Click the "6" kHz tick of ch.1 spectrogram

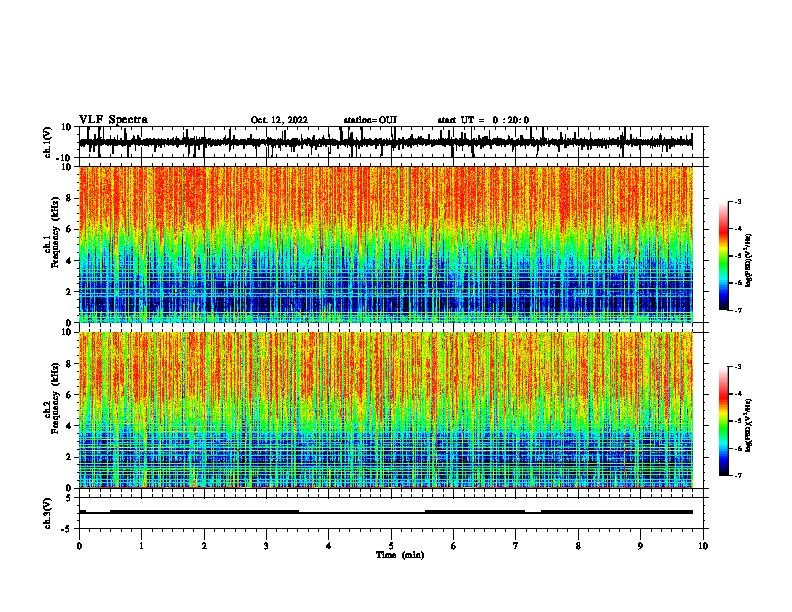(70, 229)
